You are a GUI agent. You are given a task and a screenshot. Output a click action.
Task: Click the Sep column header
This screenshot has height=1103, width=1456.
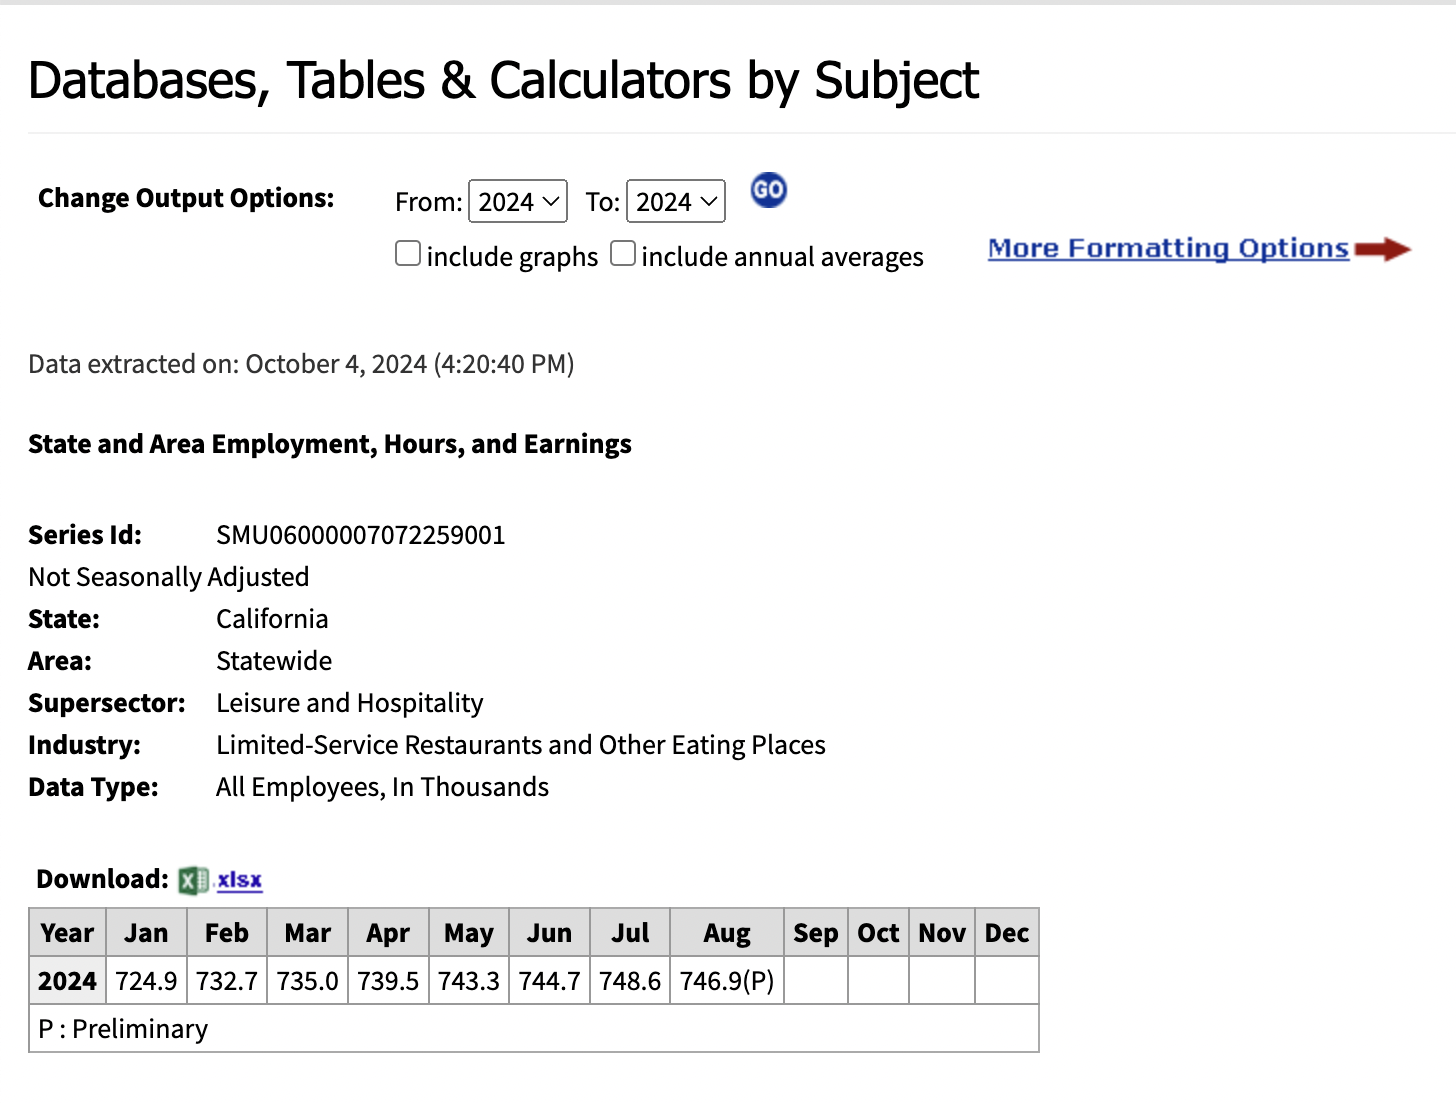tap(816, 933)
